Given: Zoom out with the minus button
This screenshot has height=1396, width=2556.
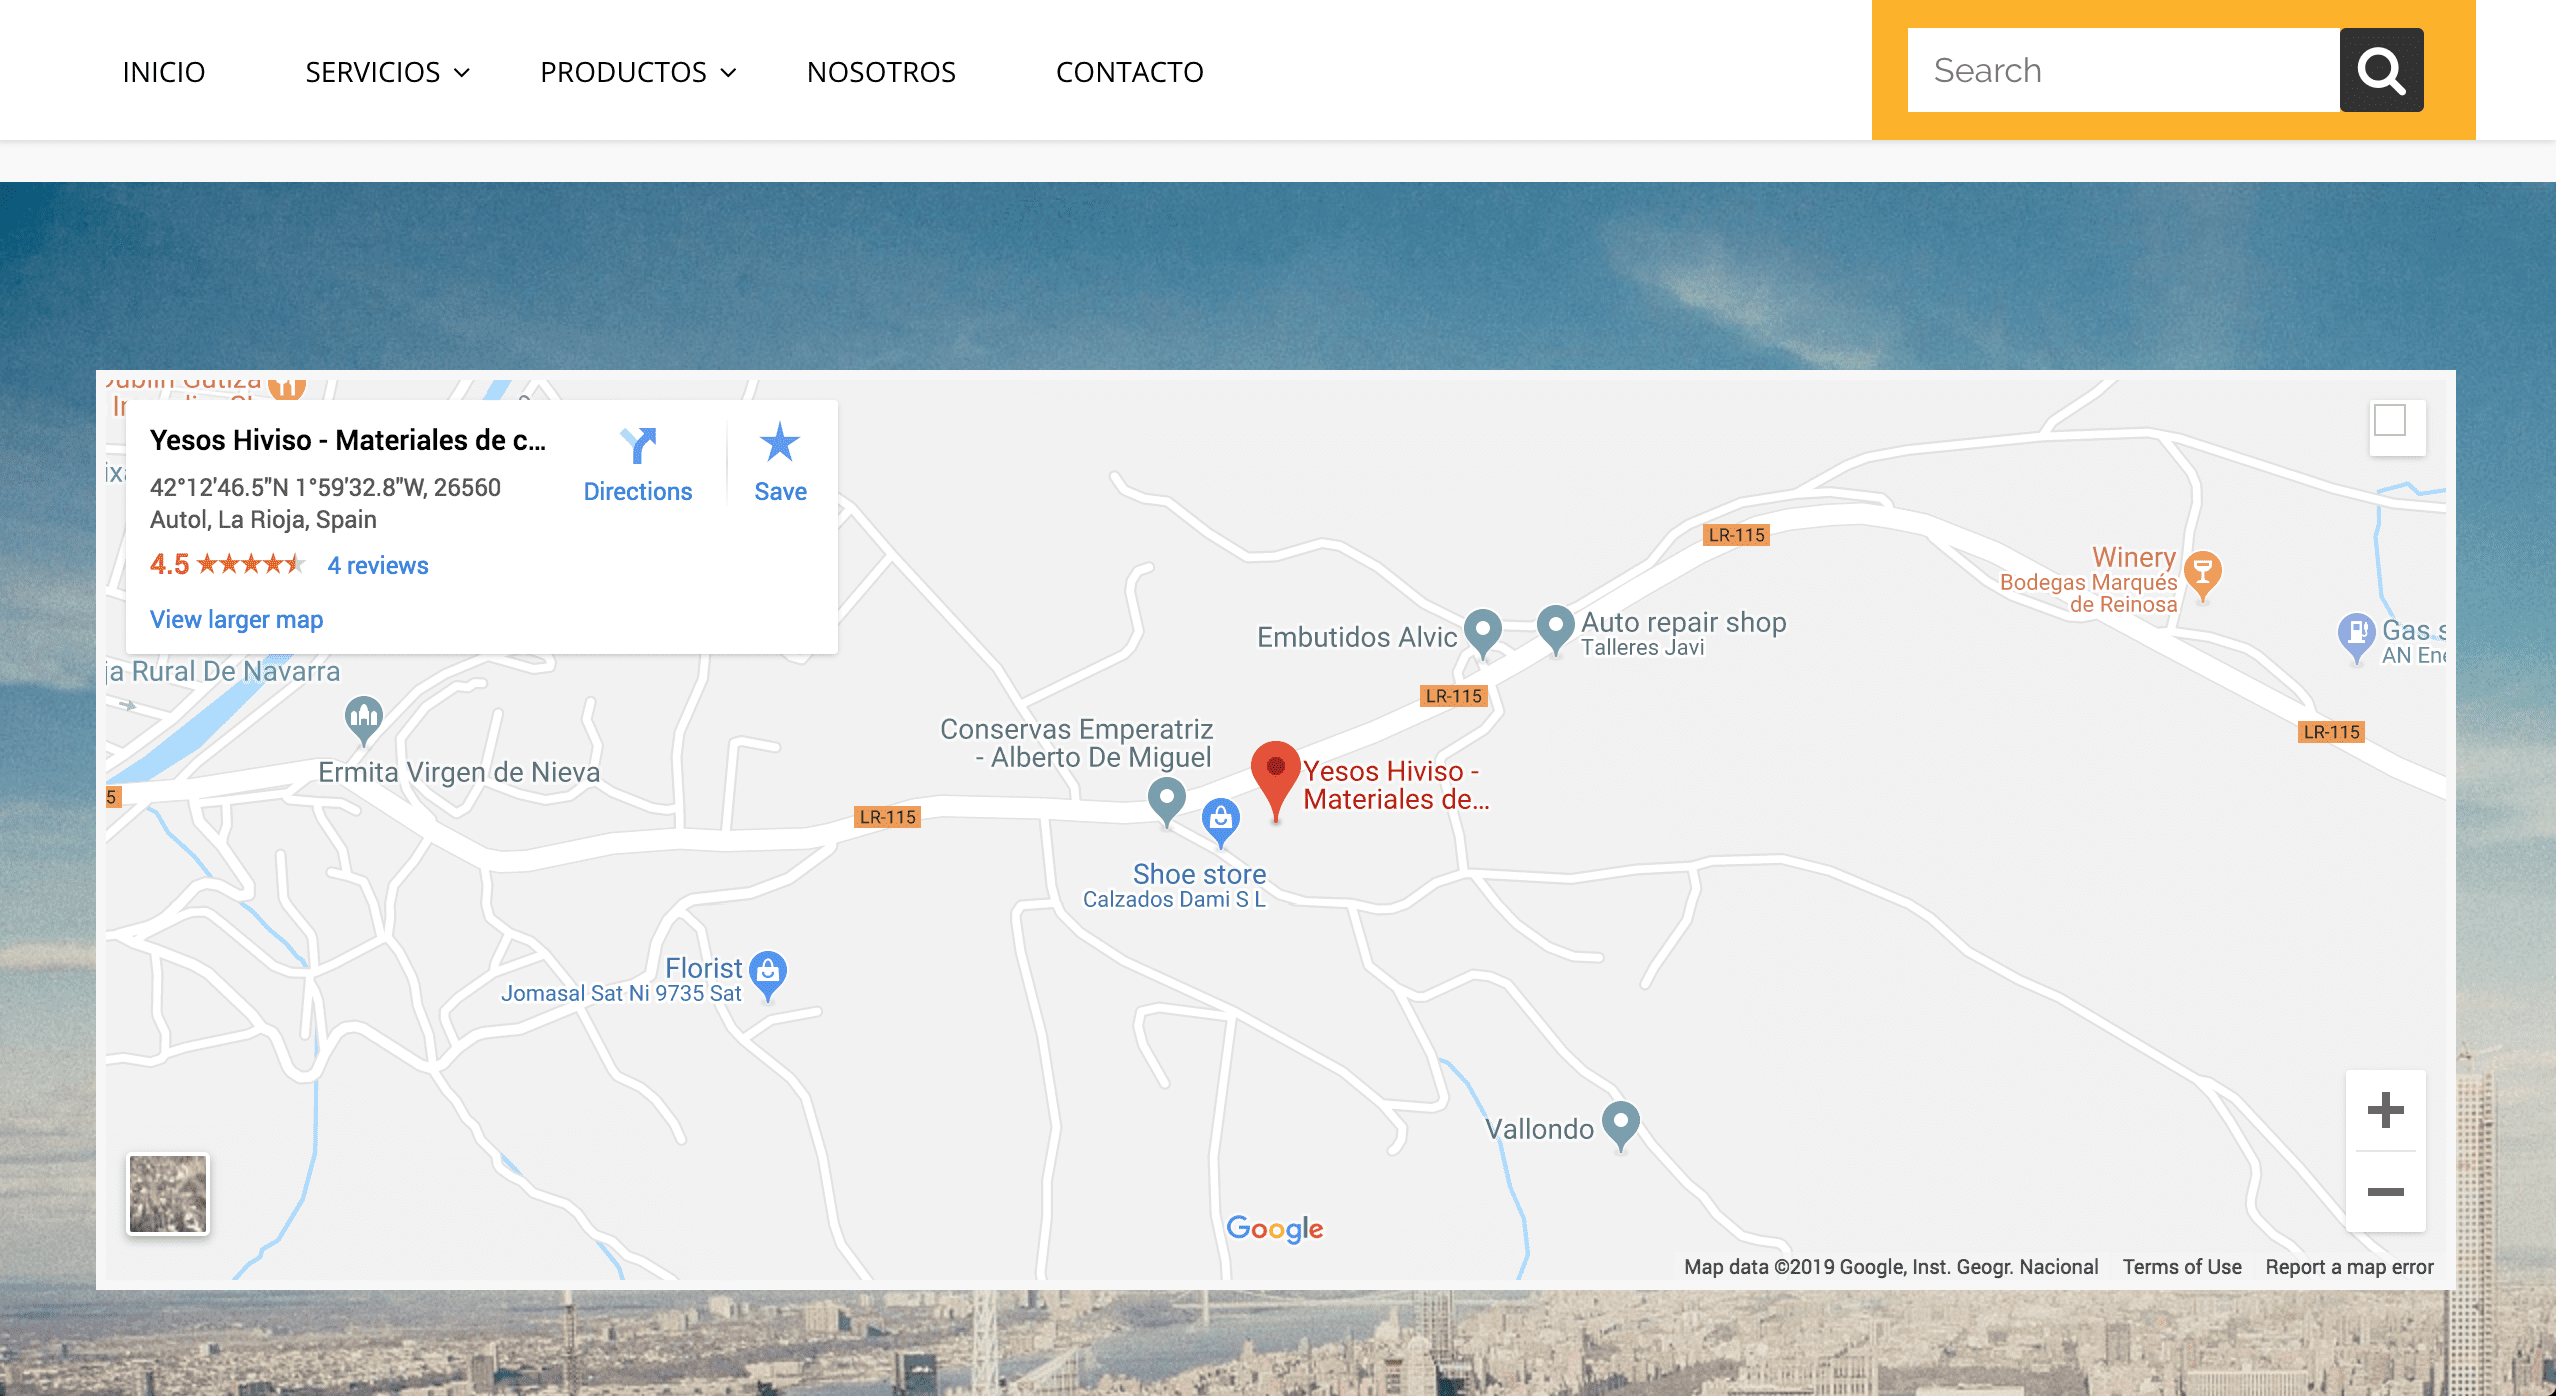Looking at the screenshot, I should coord(2386,1191).
